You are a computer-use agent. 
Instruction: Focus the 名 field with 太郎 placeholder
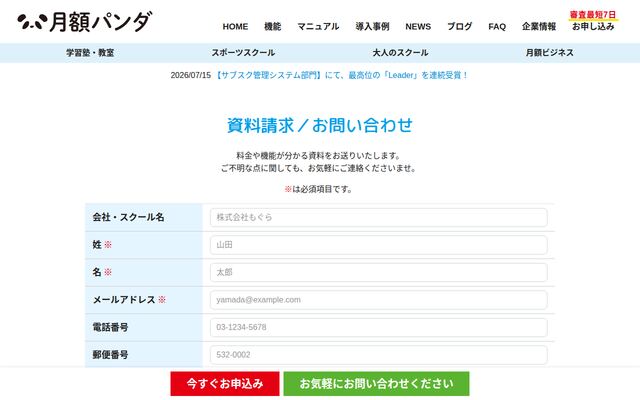pos(378,272)
